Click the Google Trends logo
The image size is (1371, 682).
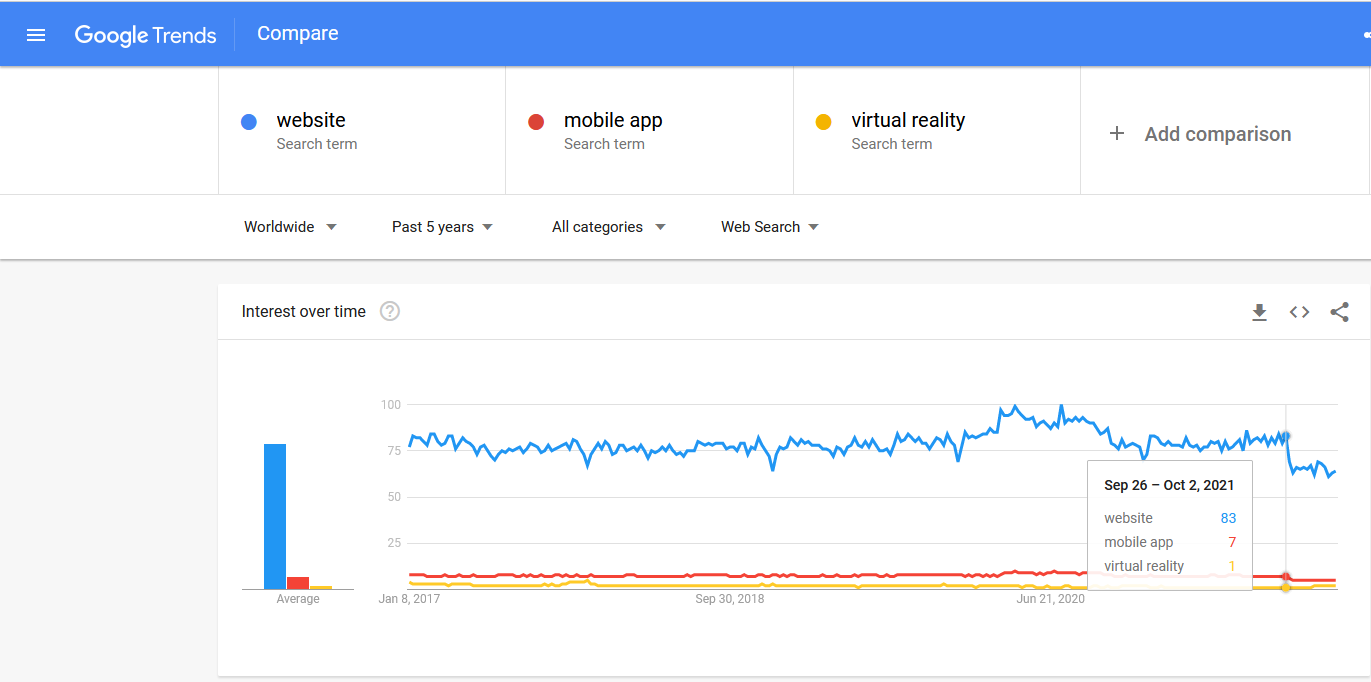(146, 35)
